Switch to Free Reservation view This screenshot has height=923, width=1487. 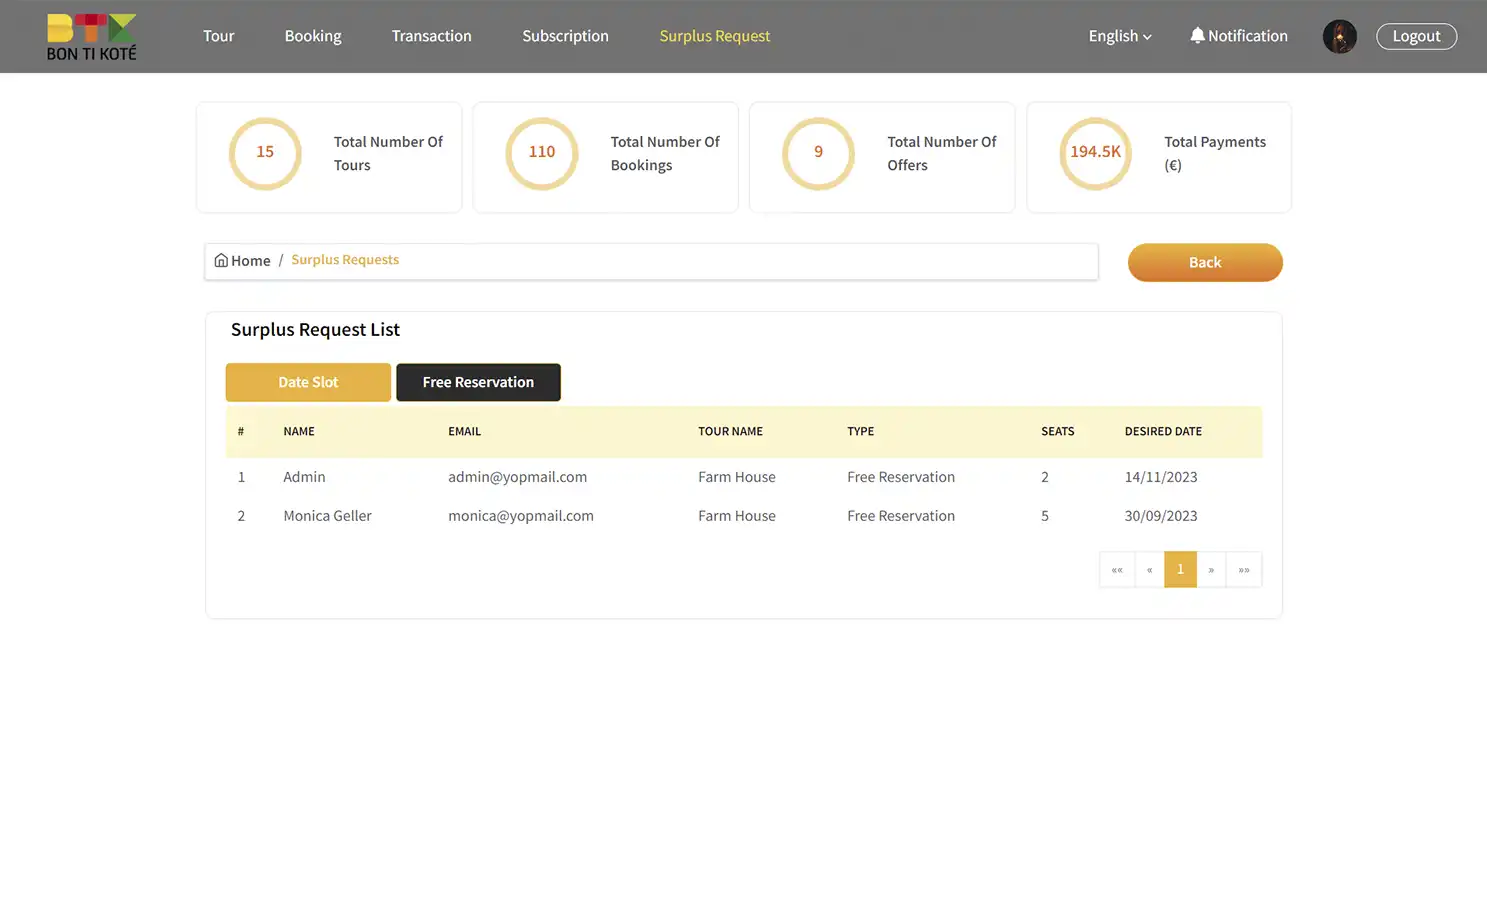click(x=478, y=382)
